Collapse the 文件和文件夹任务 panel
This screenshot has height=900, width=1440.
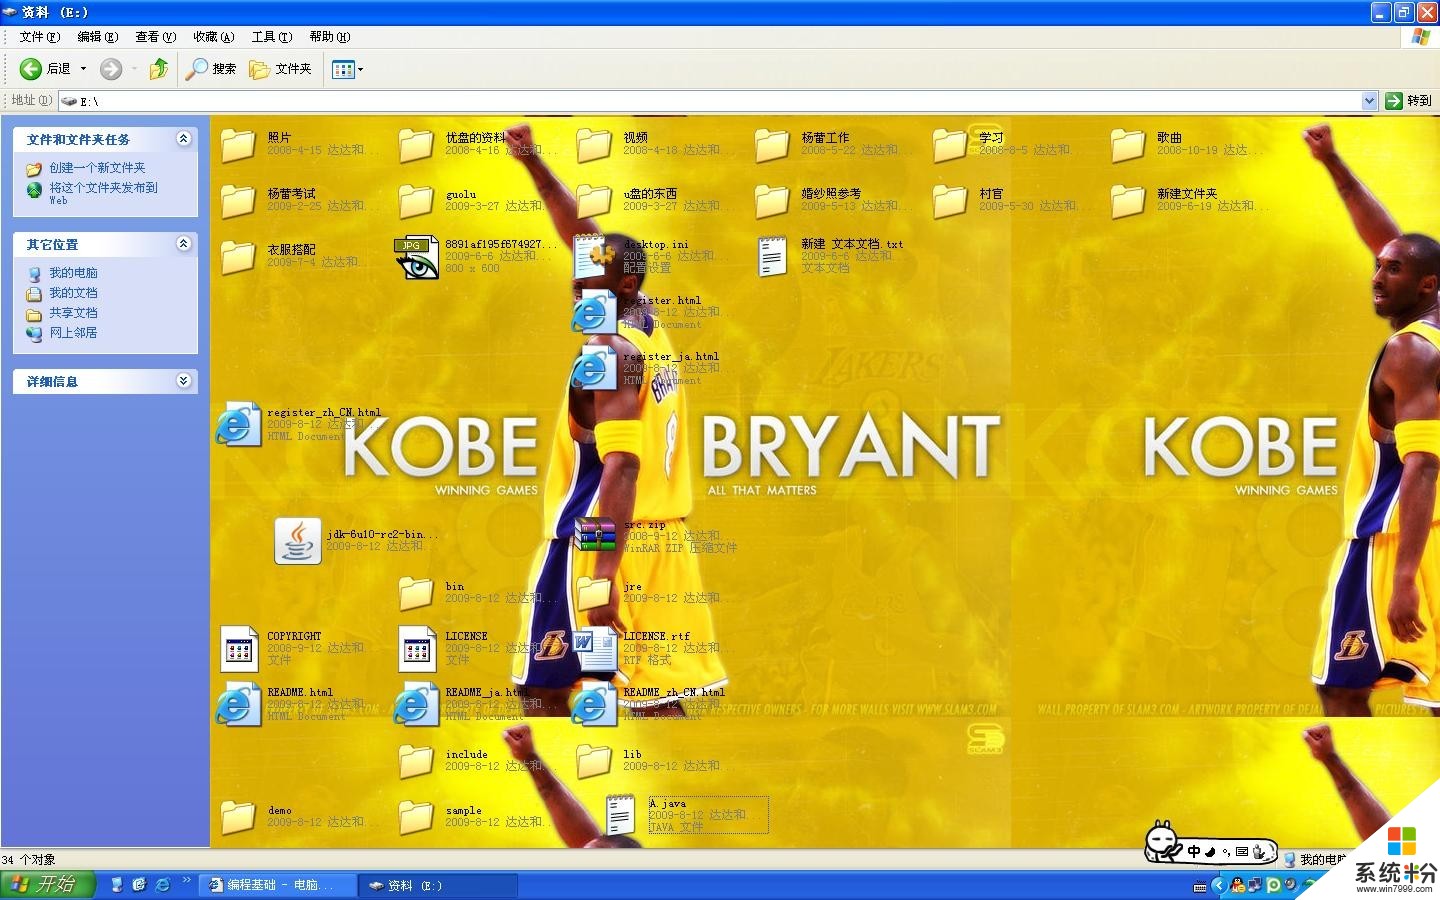pyautogui.click(x=183, y=139)
